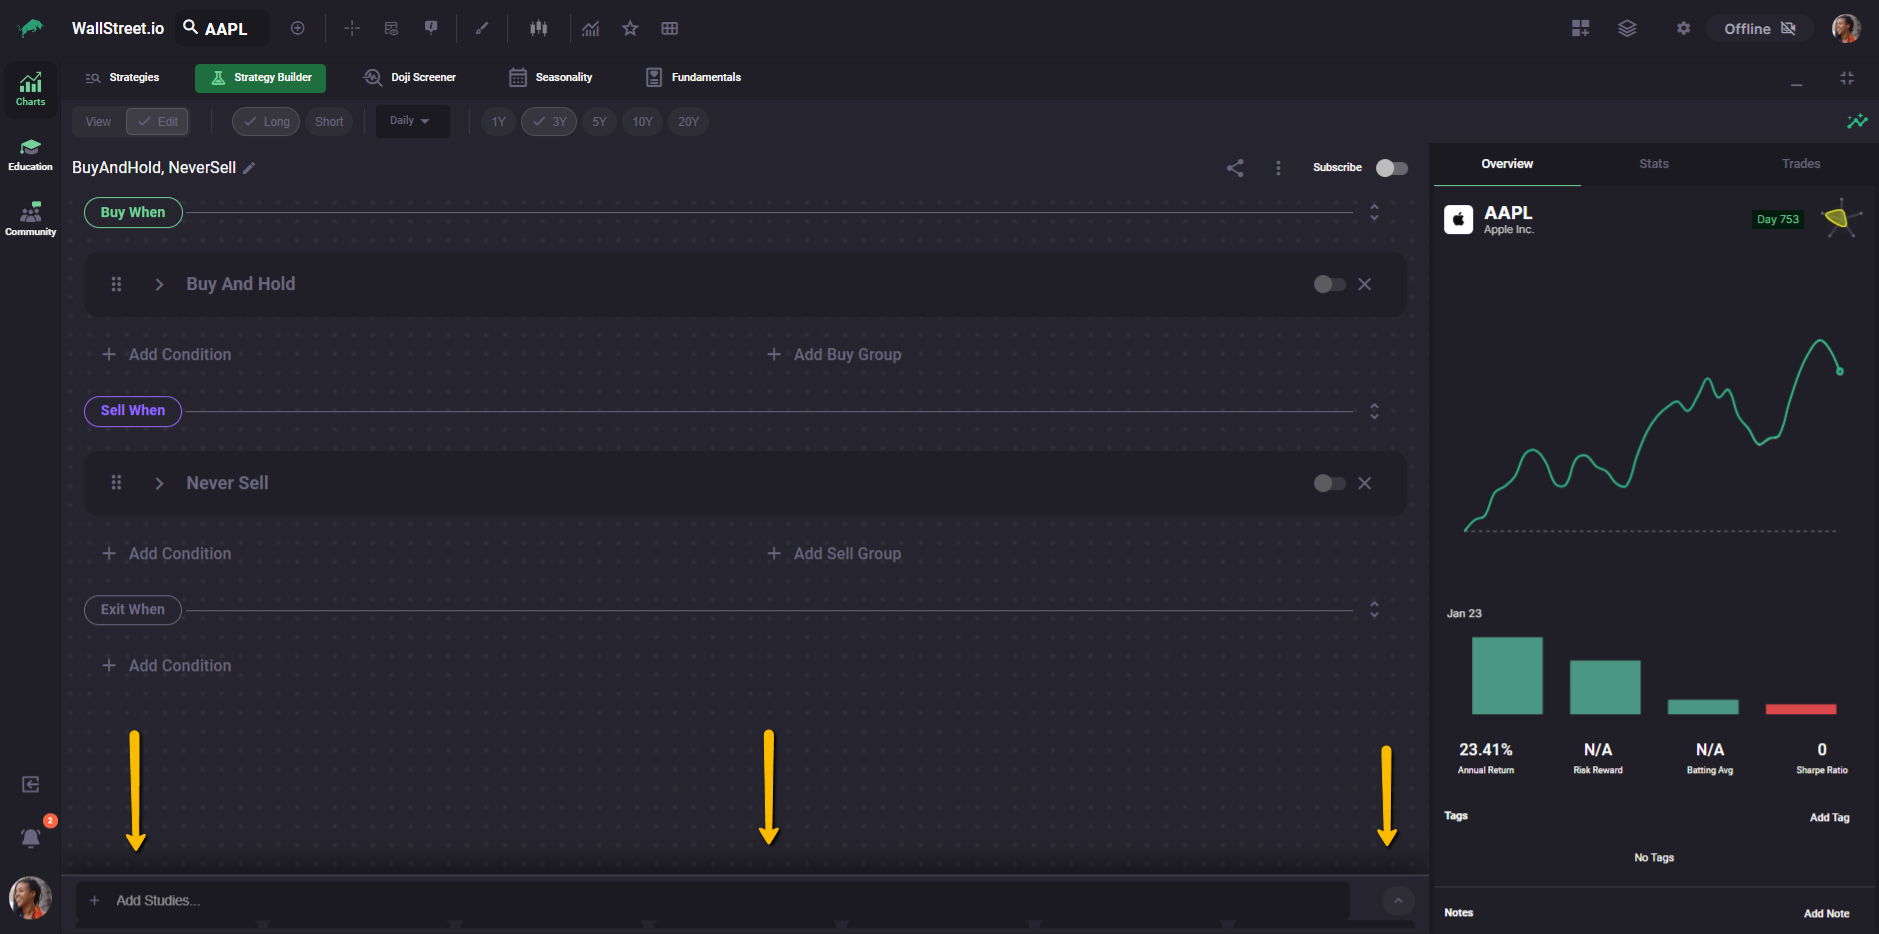Enable the Buy And Hold condition toggle
Viewport: 1879px width, 934px height.
[x=1329, y=284]
